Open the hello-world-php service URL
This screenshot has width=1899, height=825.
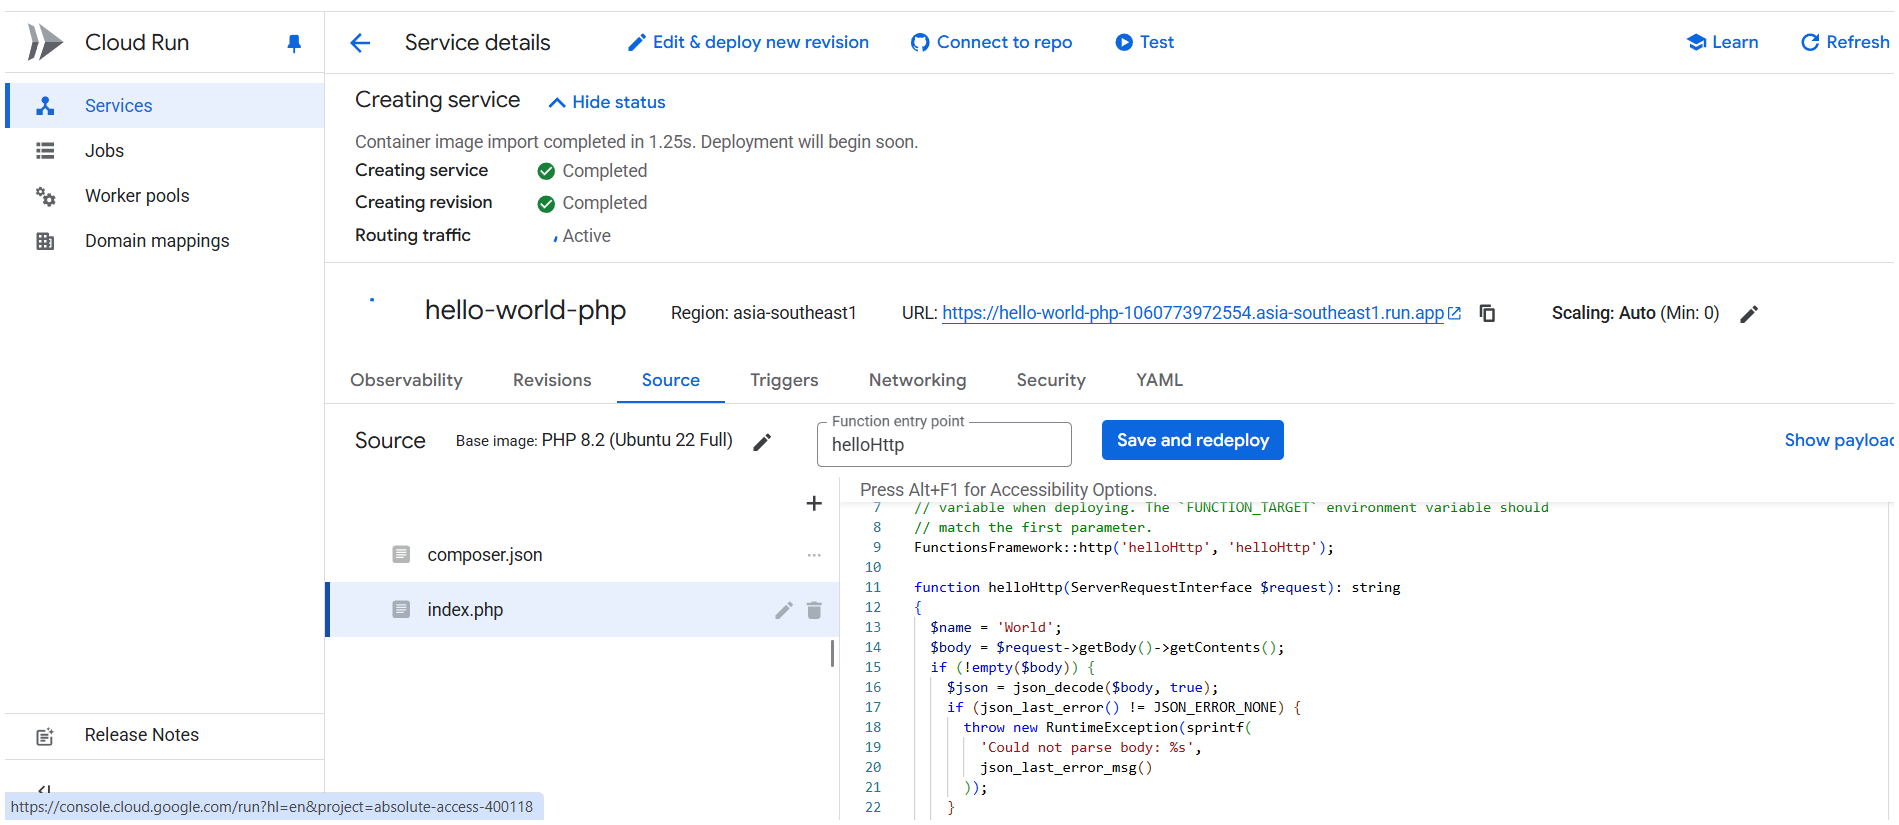1193,313
